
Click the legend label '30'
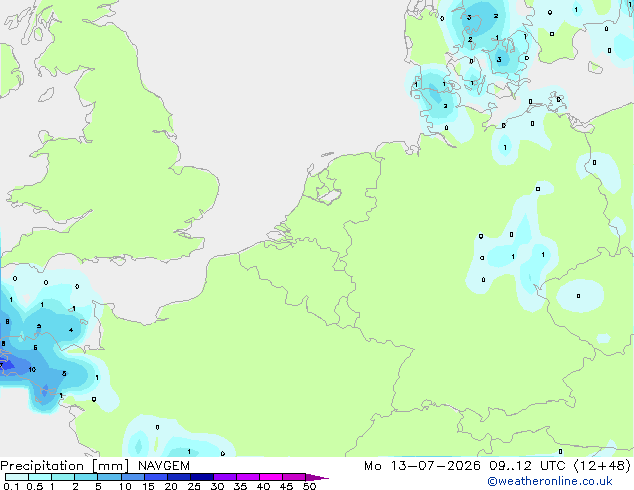pyautogui.click(x=218, y=486)
